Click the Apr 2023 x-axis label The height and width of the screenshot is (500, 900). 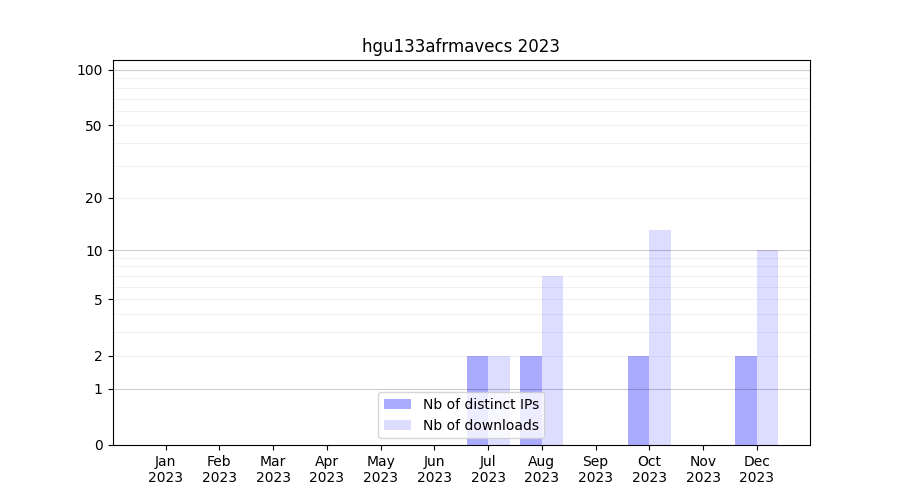(x=327, y=469)
